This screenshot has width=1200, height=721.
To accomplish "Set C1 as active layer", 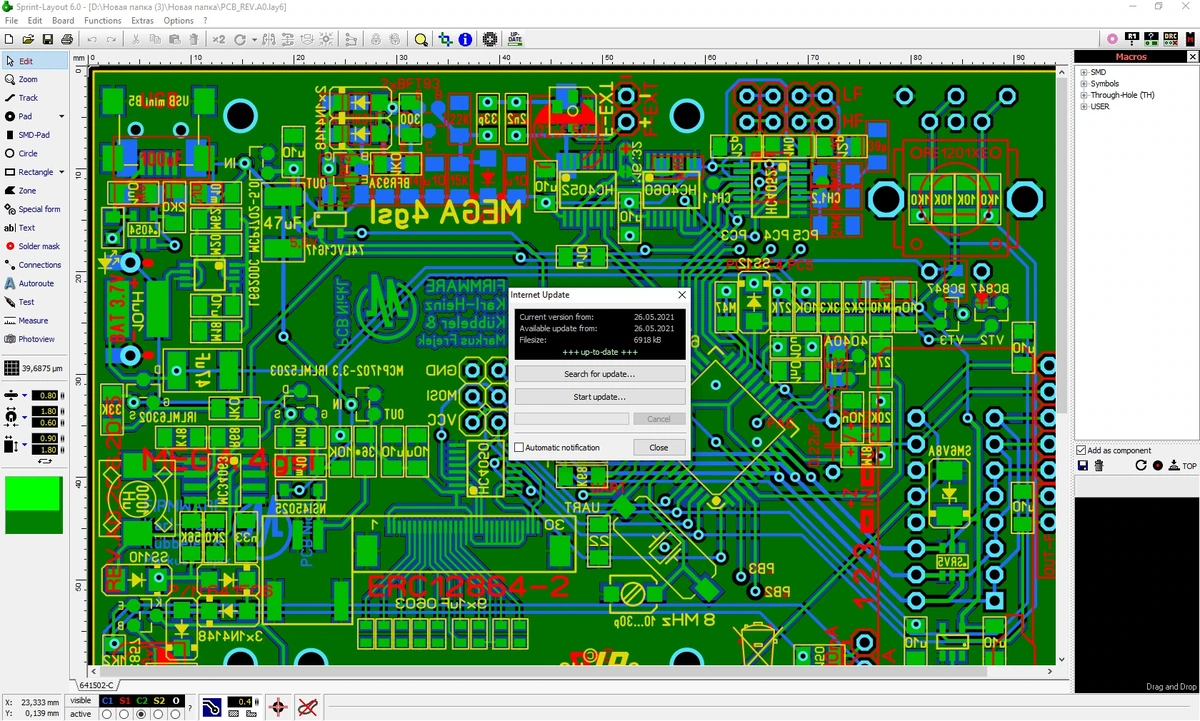I will (x=107, y=714).
